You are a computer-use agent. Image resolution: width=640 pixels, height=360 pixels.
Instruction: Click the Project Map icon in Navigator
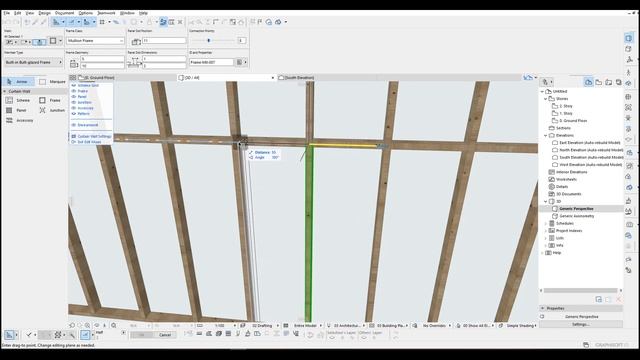588,82
